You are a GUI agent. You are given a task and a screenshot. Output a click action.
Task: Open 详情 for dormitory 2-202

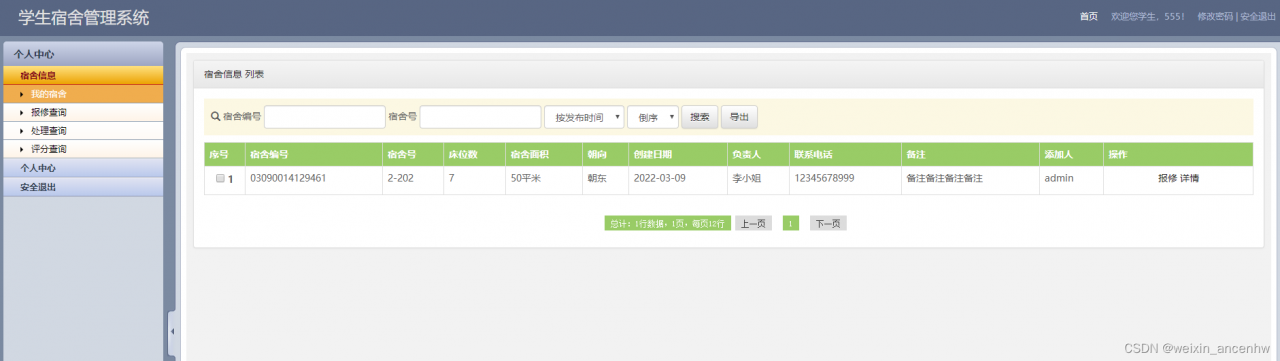coord(1189,179)
